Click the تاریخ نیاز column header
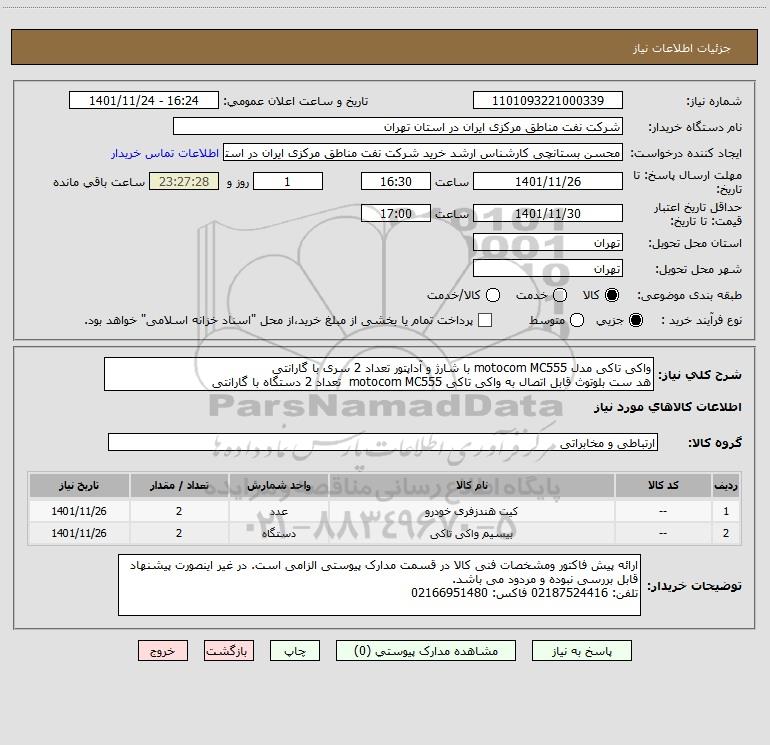The width and height of the screenshot is (770, 745). click(79, 485)
